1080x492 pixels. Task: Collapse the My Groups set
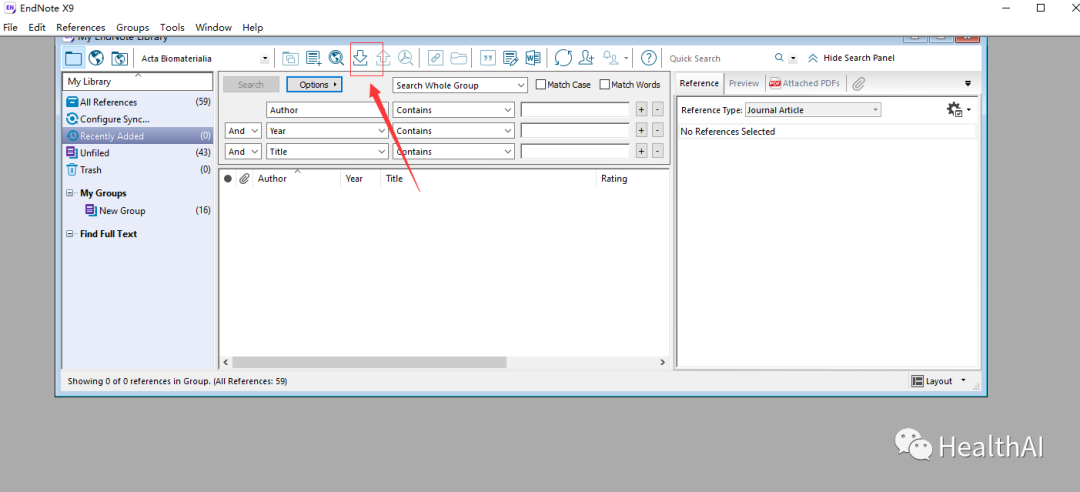(x=70, y=193)
